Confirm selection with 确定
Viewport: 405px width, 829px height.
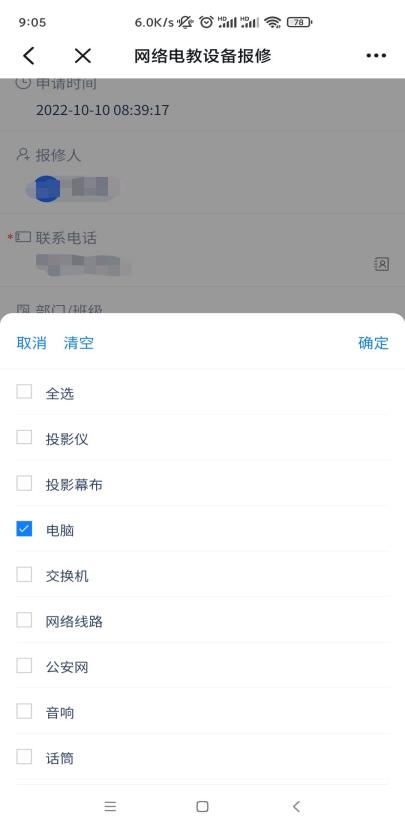[373, 343]
